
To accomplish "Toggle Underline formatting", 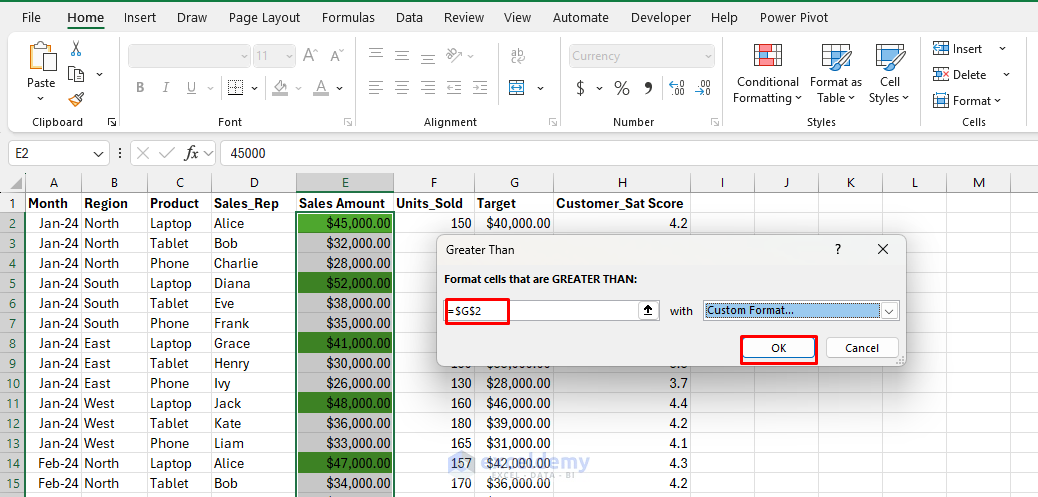I will (x=191, y=87).
